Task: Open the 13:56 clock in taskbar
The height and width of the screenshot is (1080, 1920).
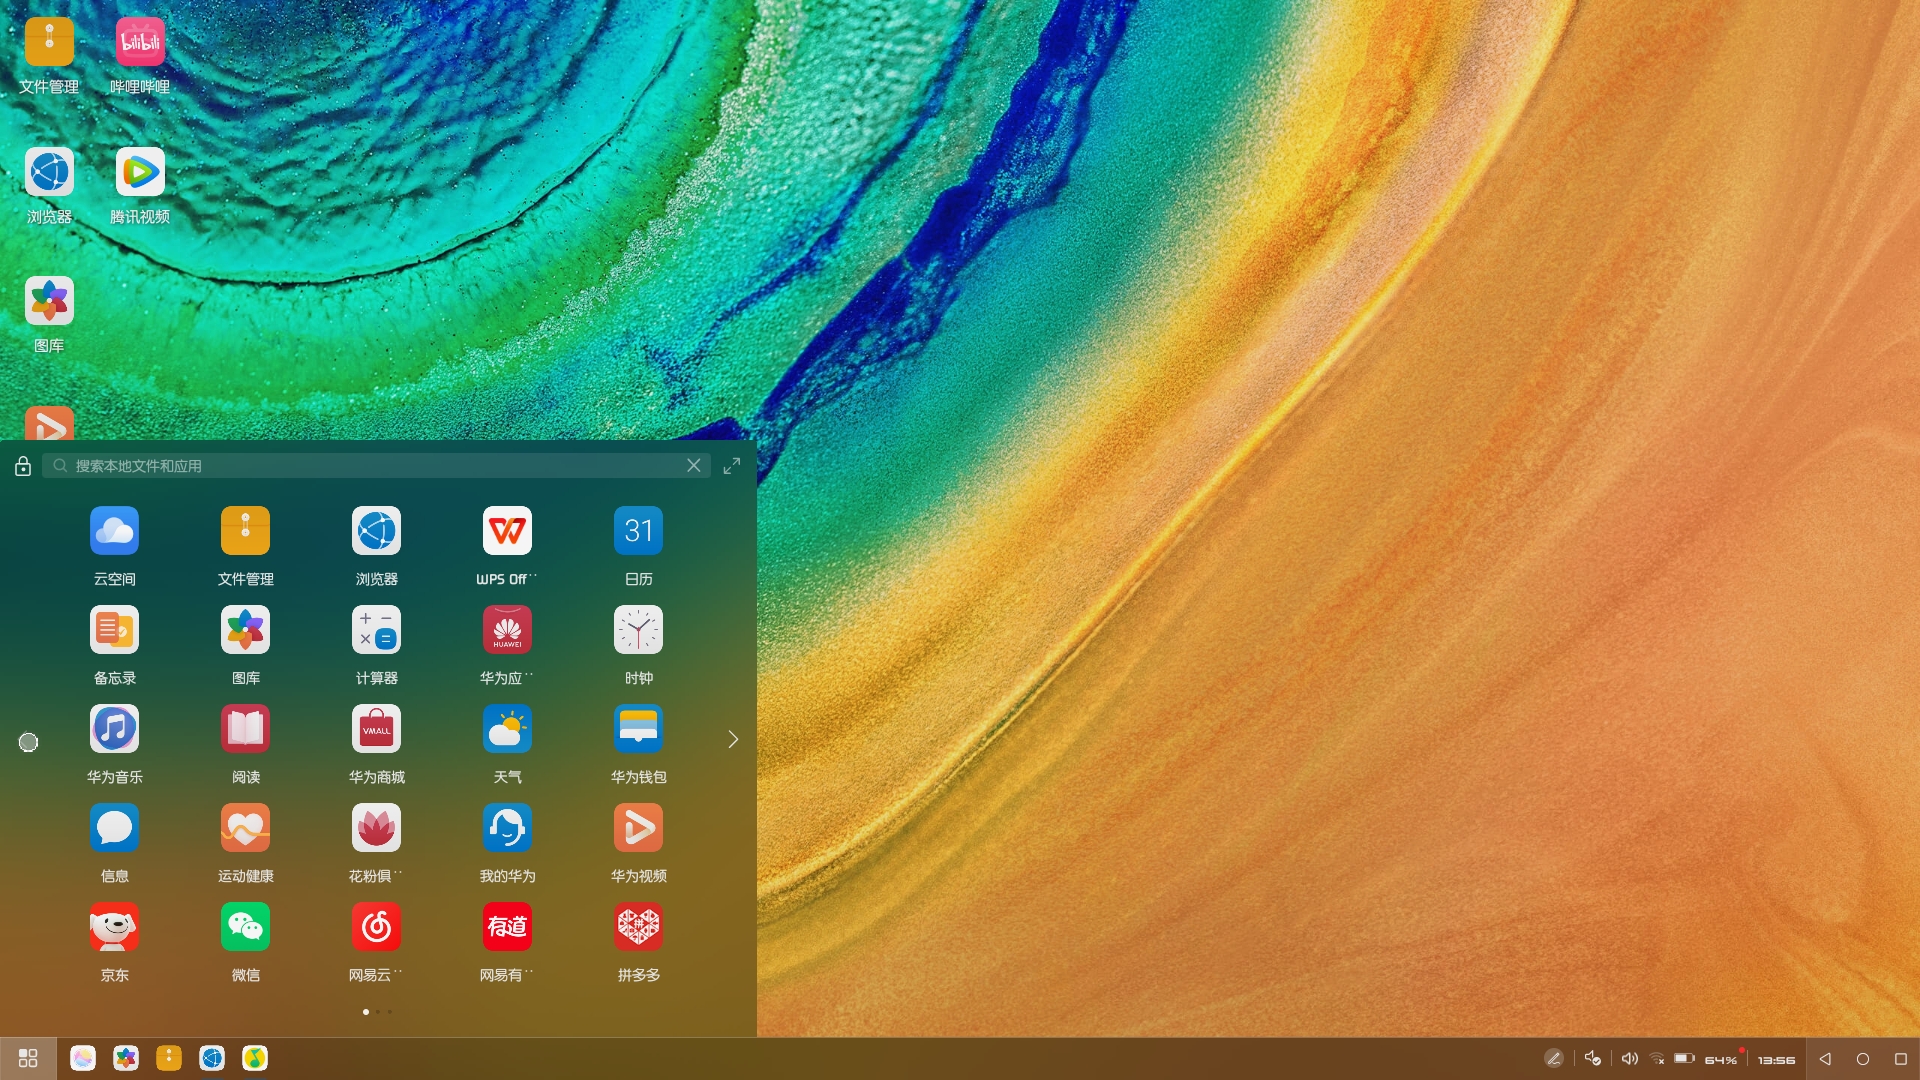Action: 1777,1060
